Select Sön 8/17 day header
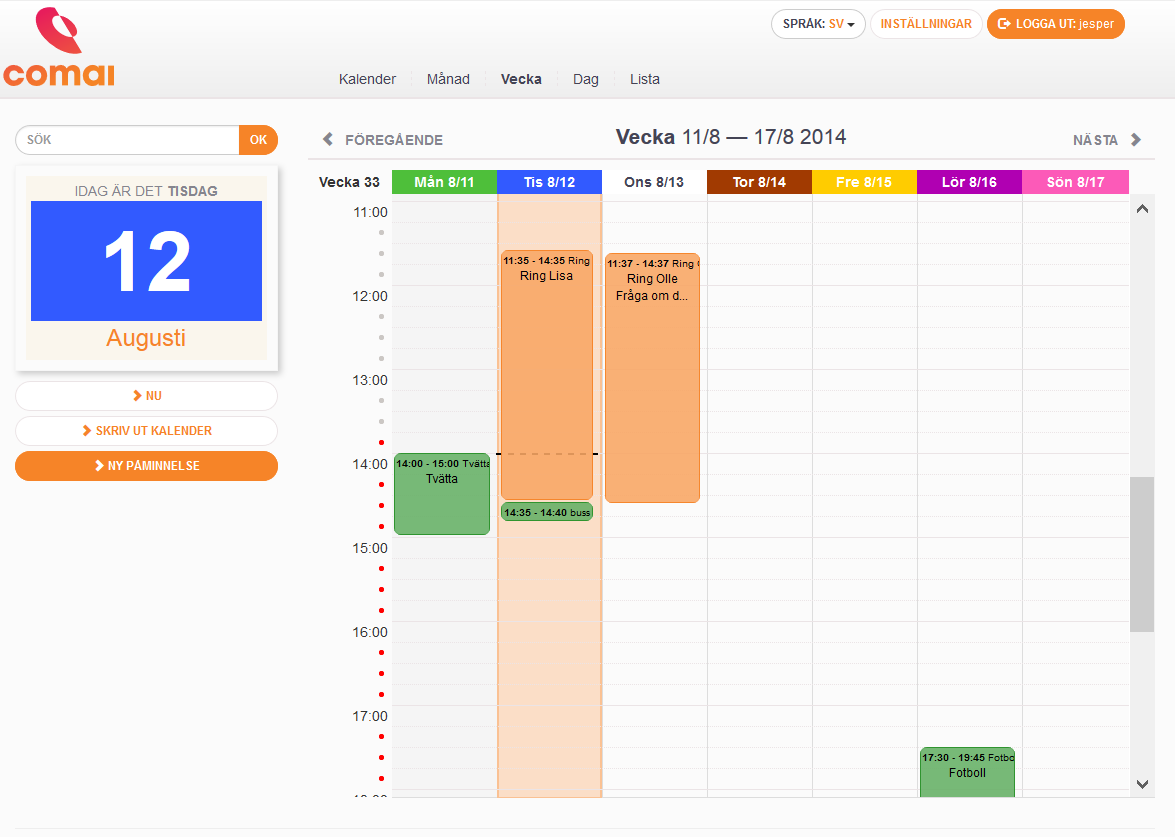 pyautogui.click(x=1075, y=182)
